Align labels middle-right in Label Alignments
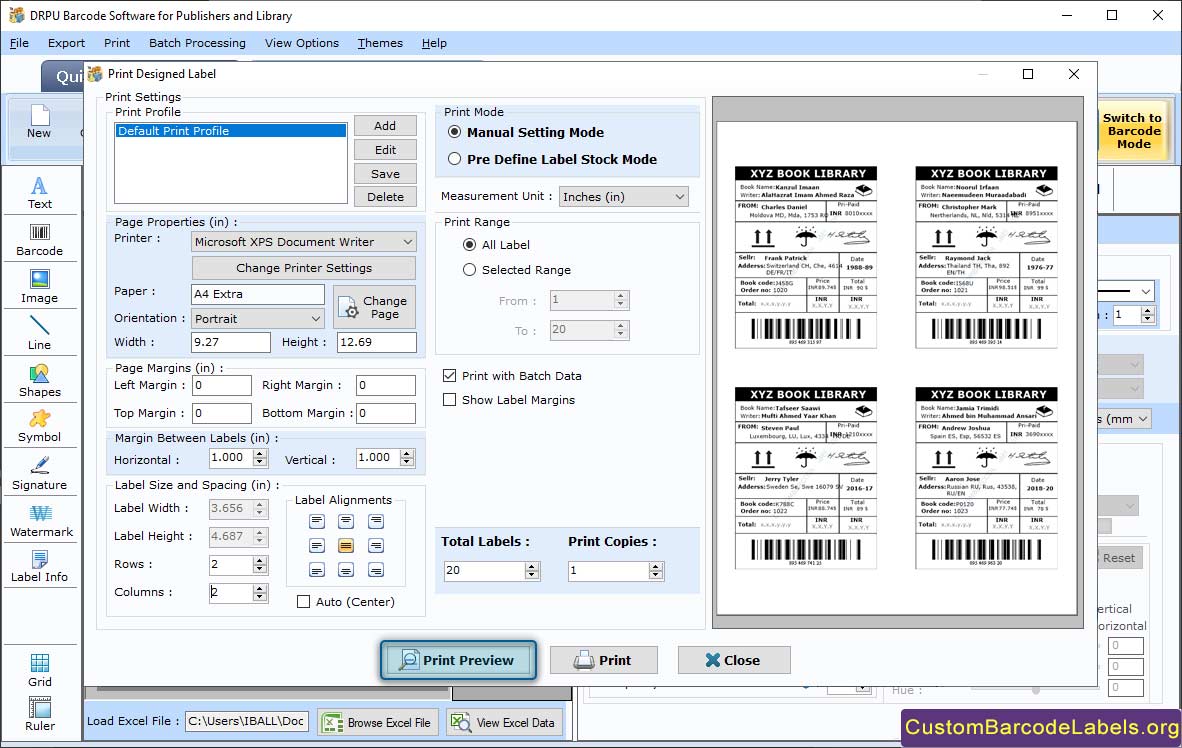Viewport: 1182px width, 748px height. [375, 545]
